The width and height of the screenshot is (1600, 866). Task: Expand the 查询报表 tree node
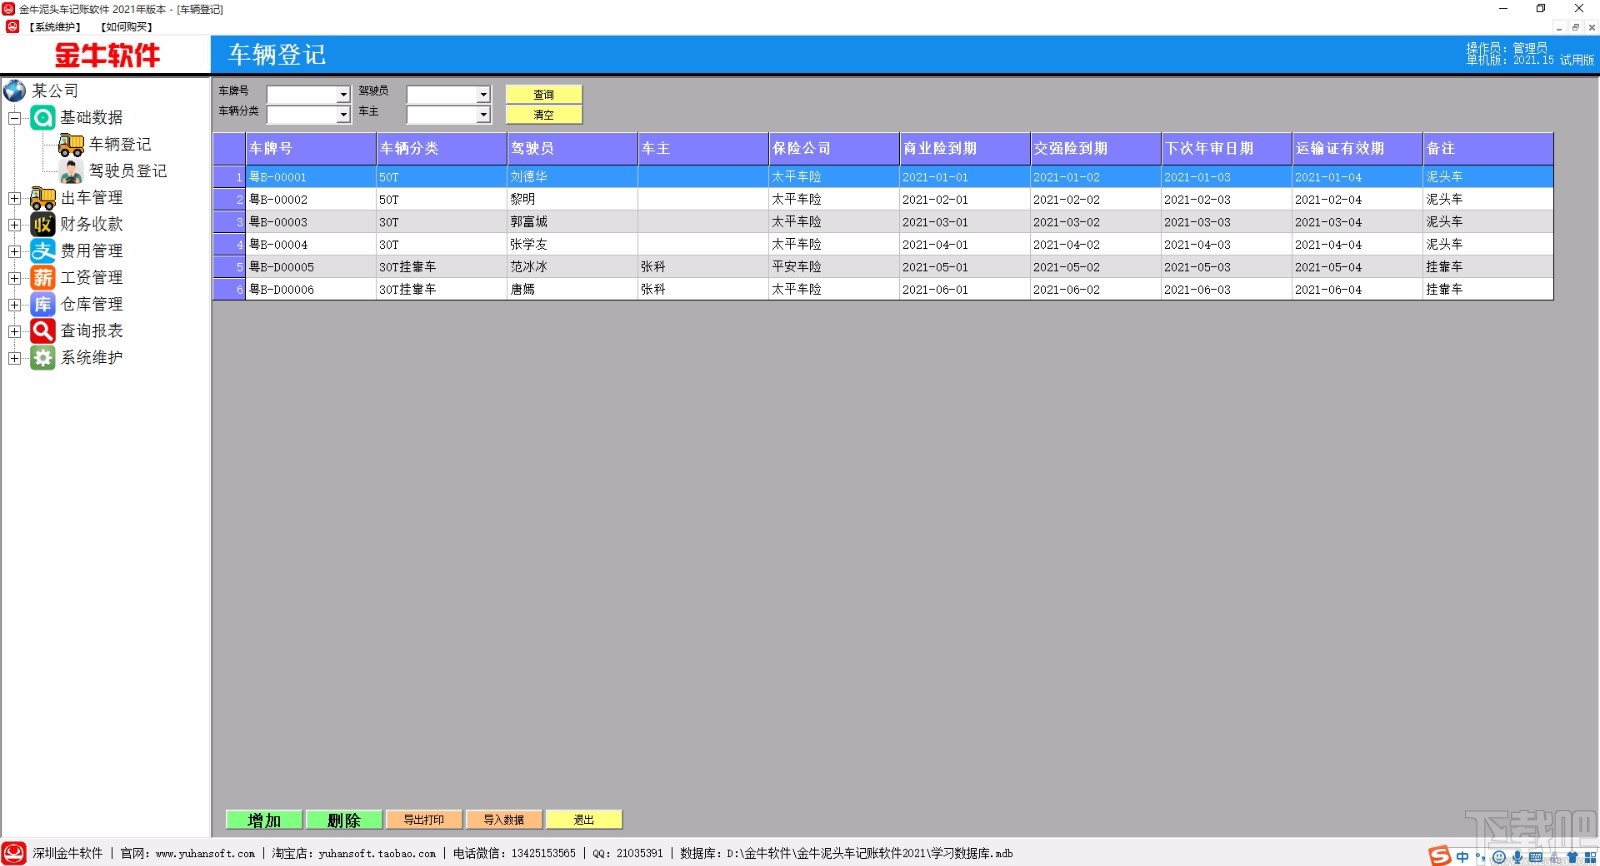(15, 331)
